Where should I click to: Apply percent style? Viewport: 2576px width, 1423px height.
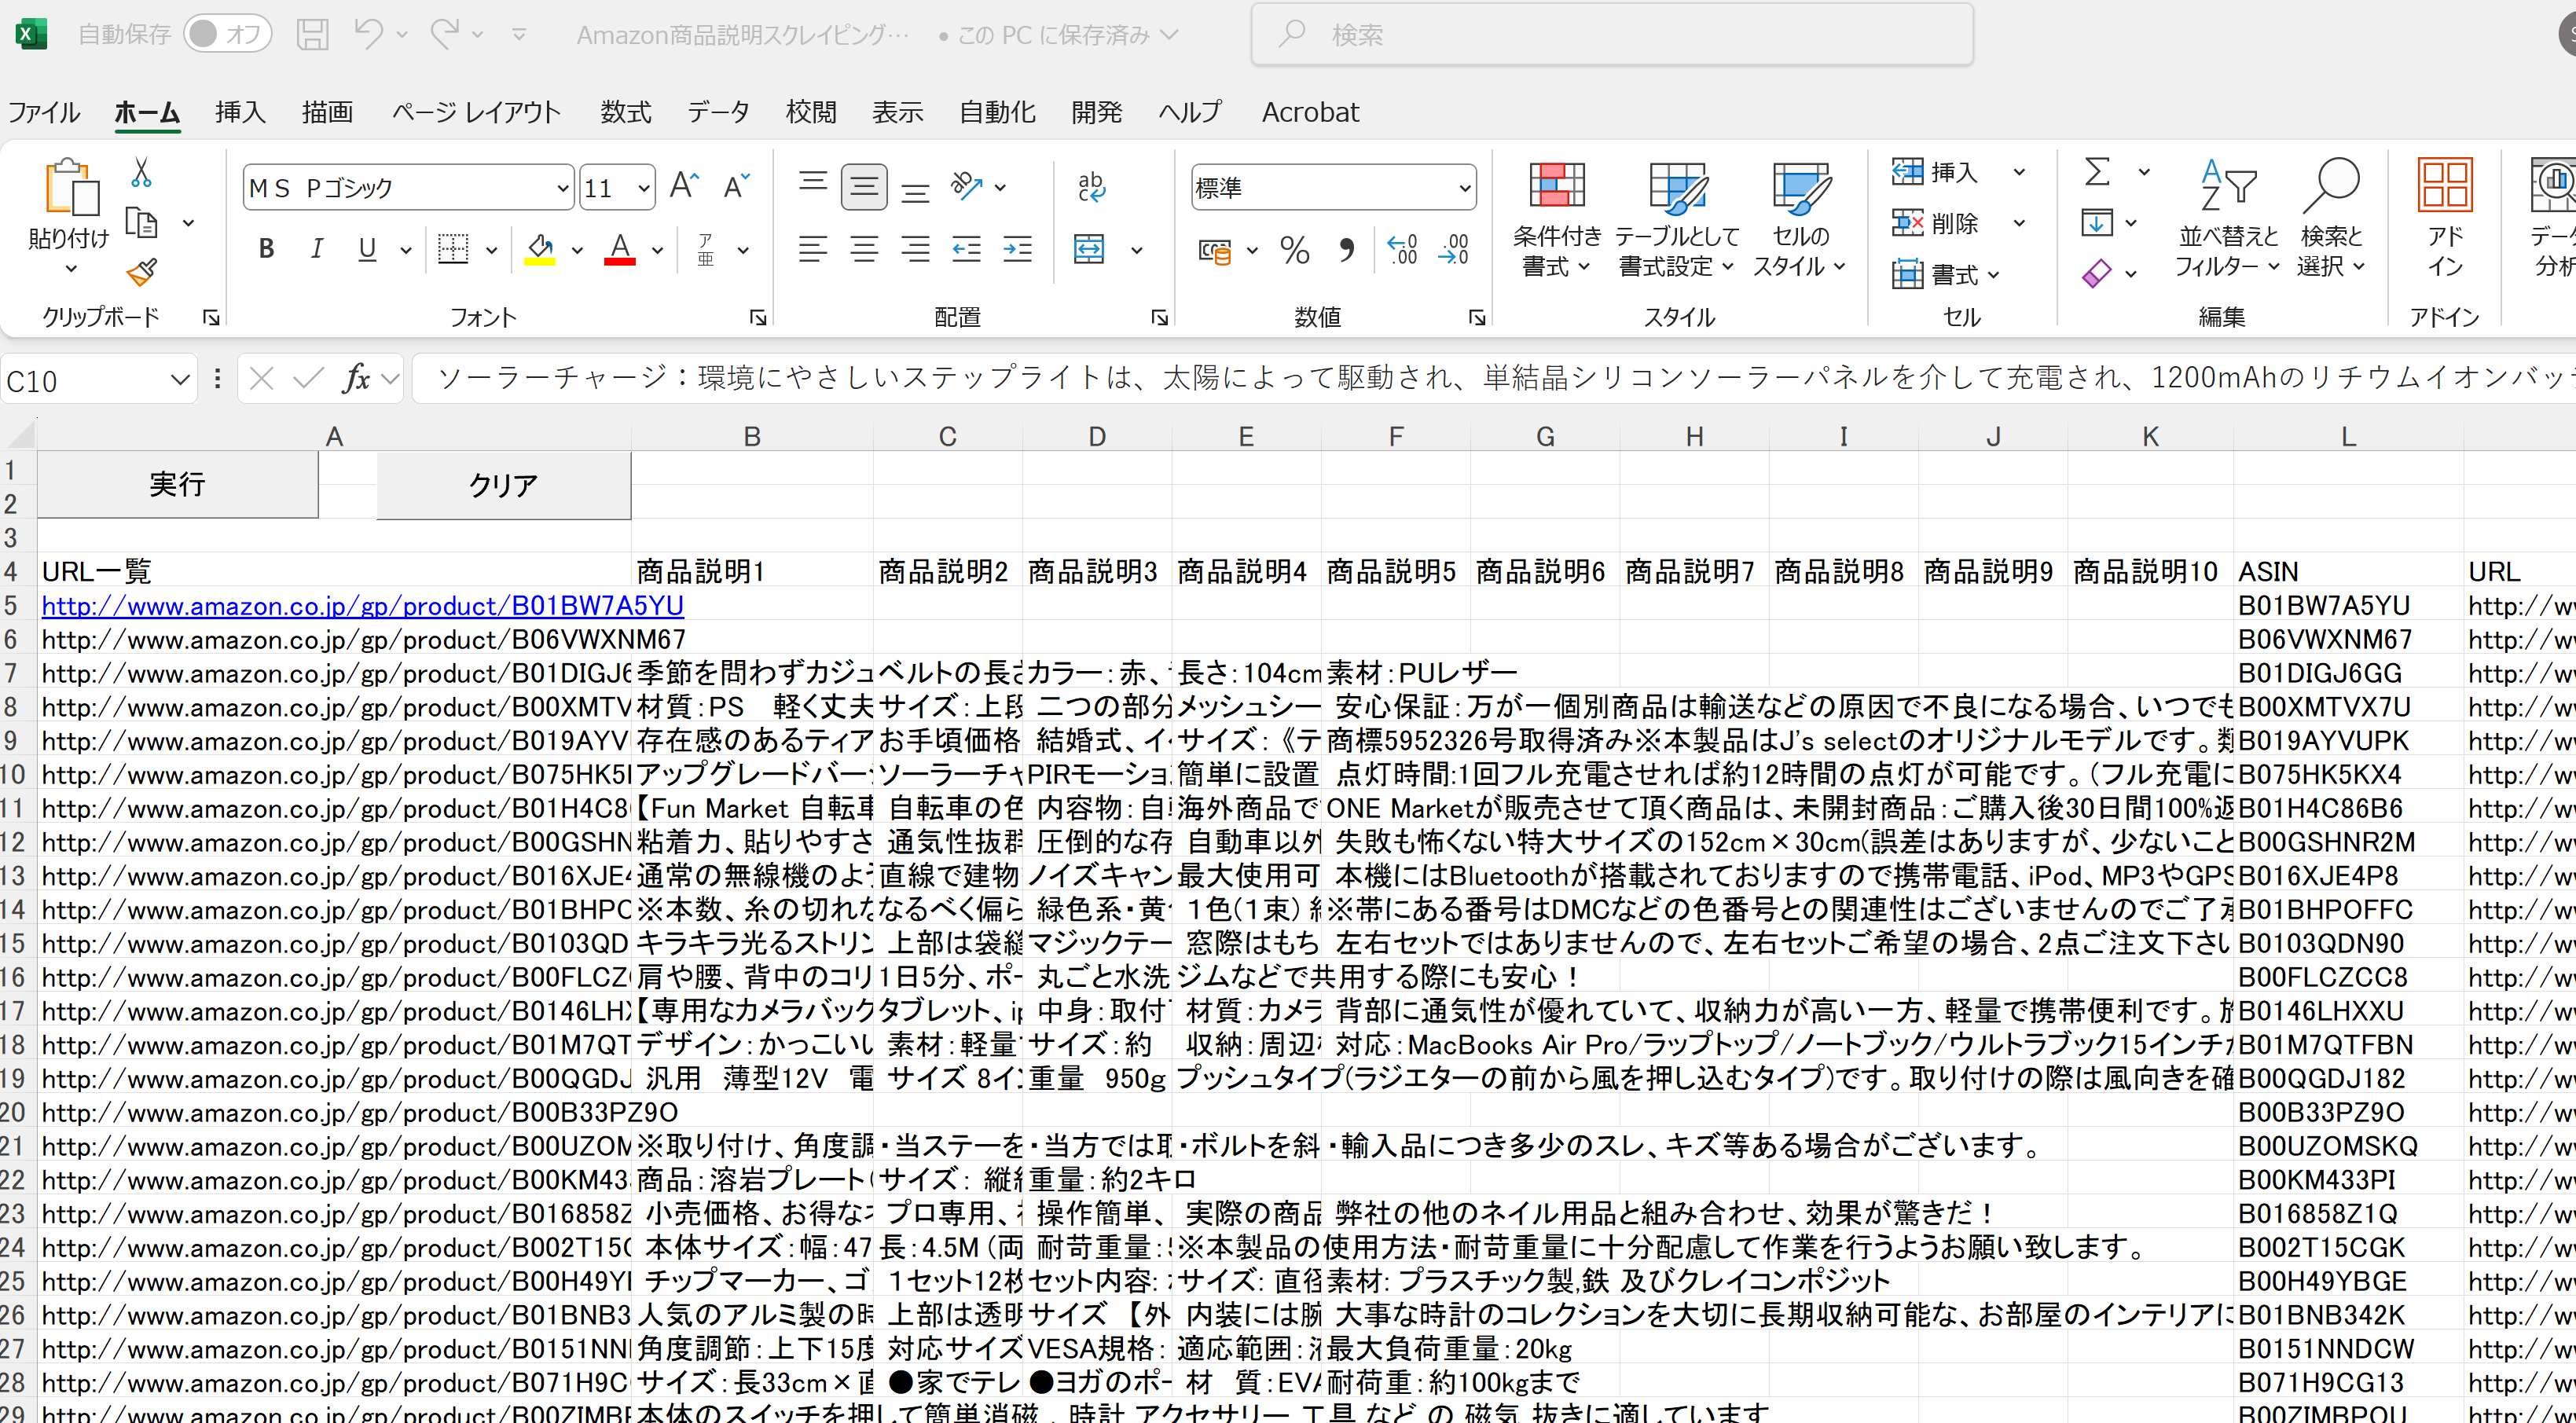[1295, 249]
